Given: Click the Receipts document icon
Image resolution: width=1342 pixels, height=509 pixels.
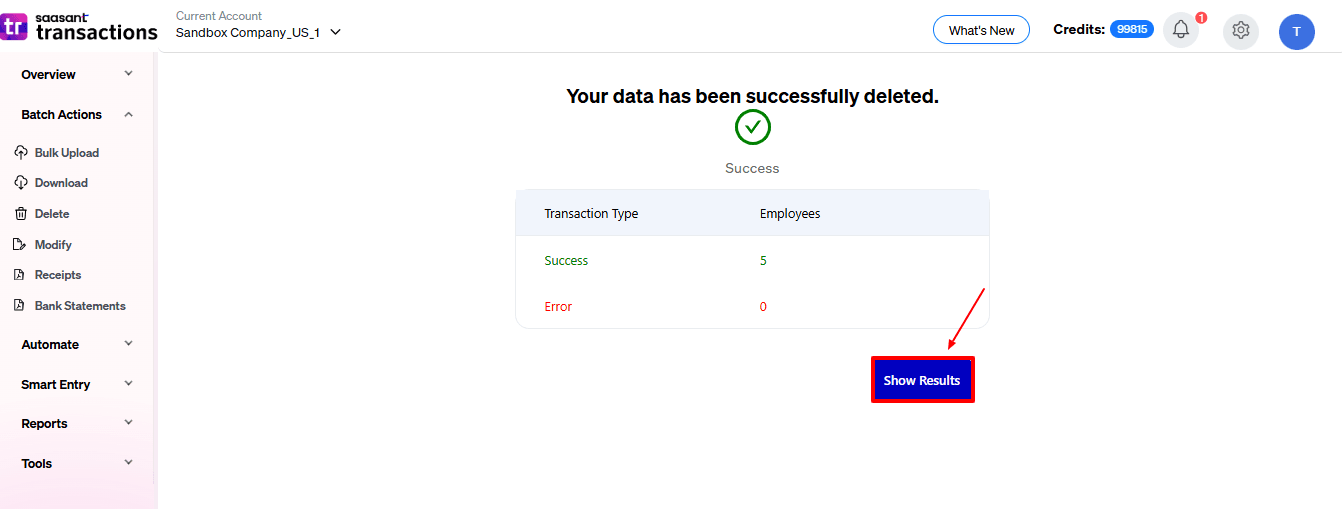Looking at the screenshot, I should coord(20,275).
